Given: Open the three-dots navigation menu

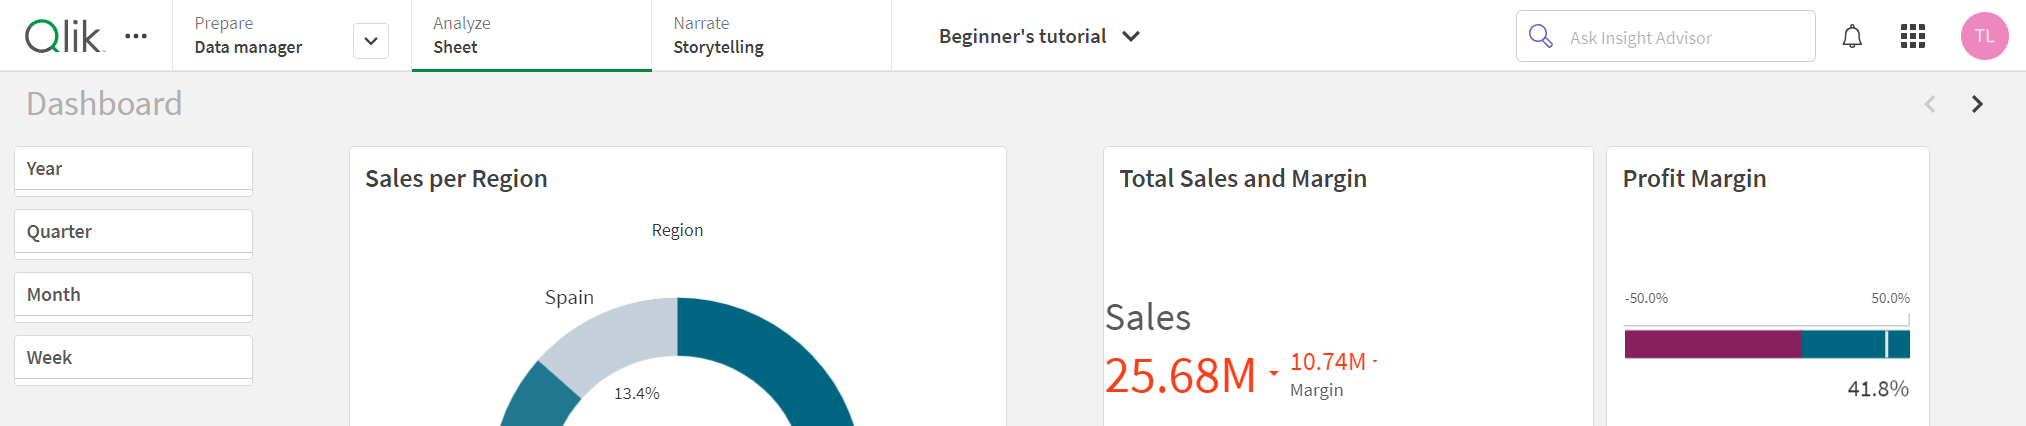Looking at the screenshot, I should (136, 36).
